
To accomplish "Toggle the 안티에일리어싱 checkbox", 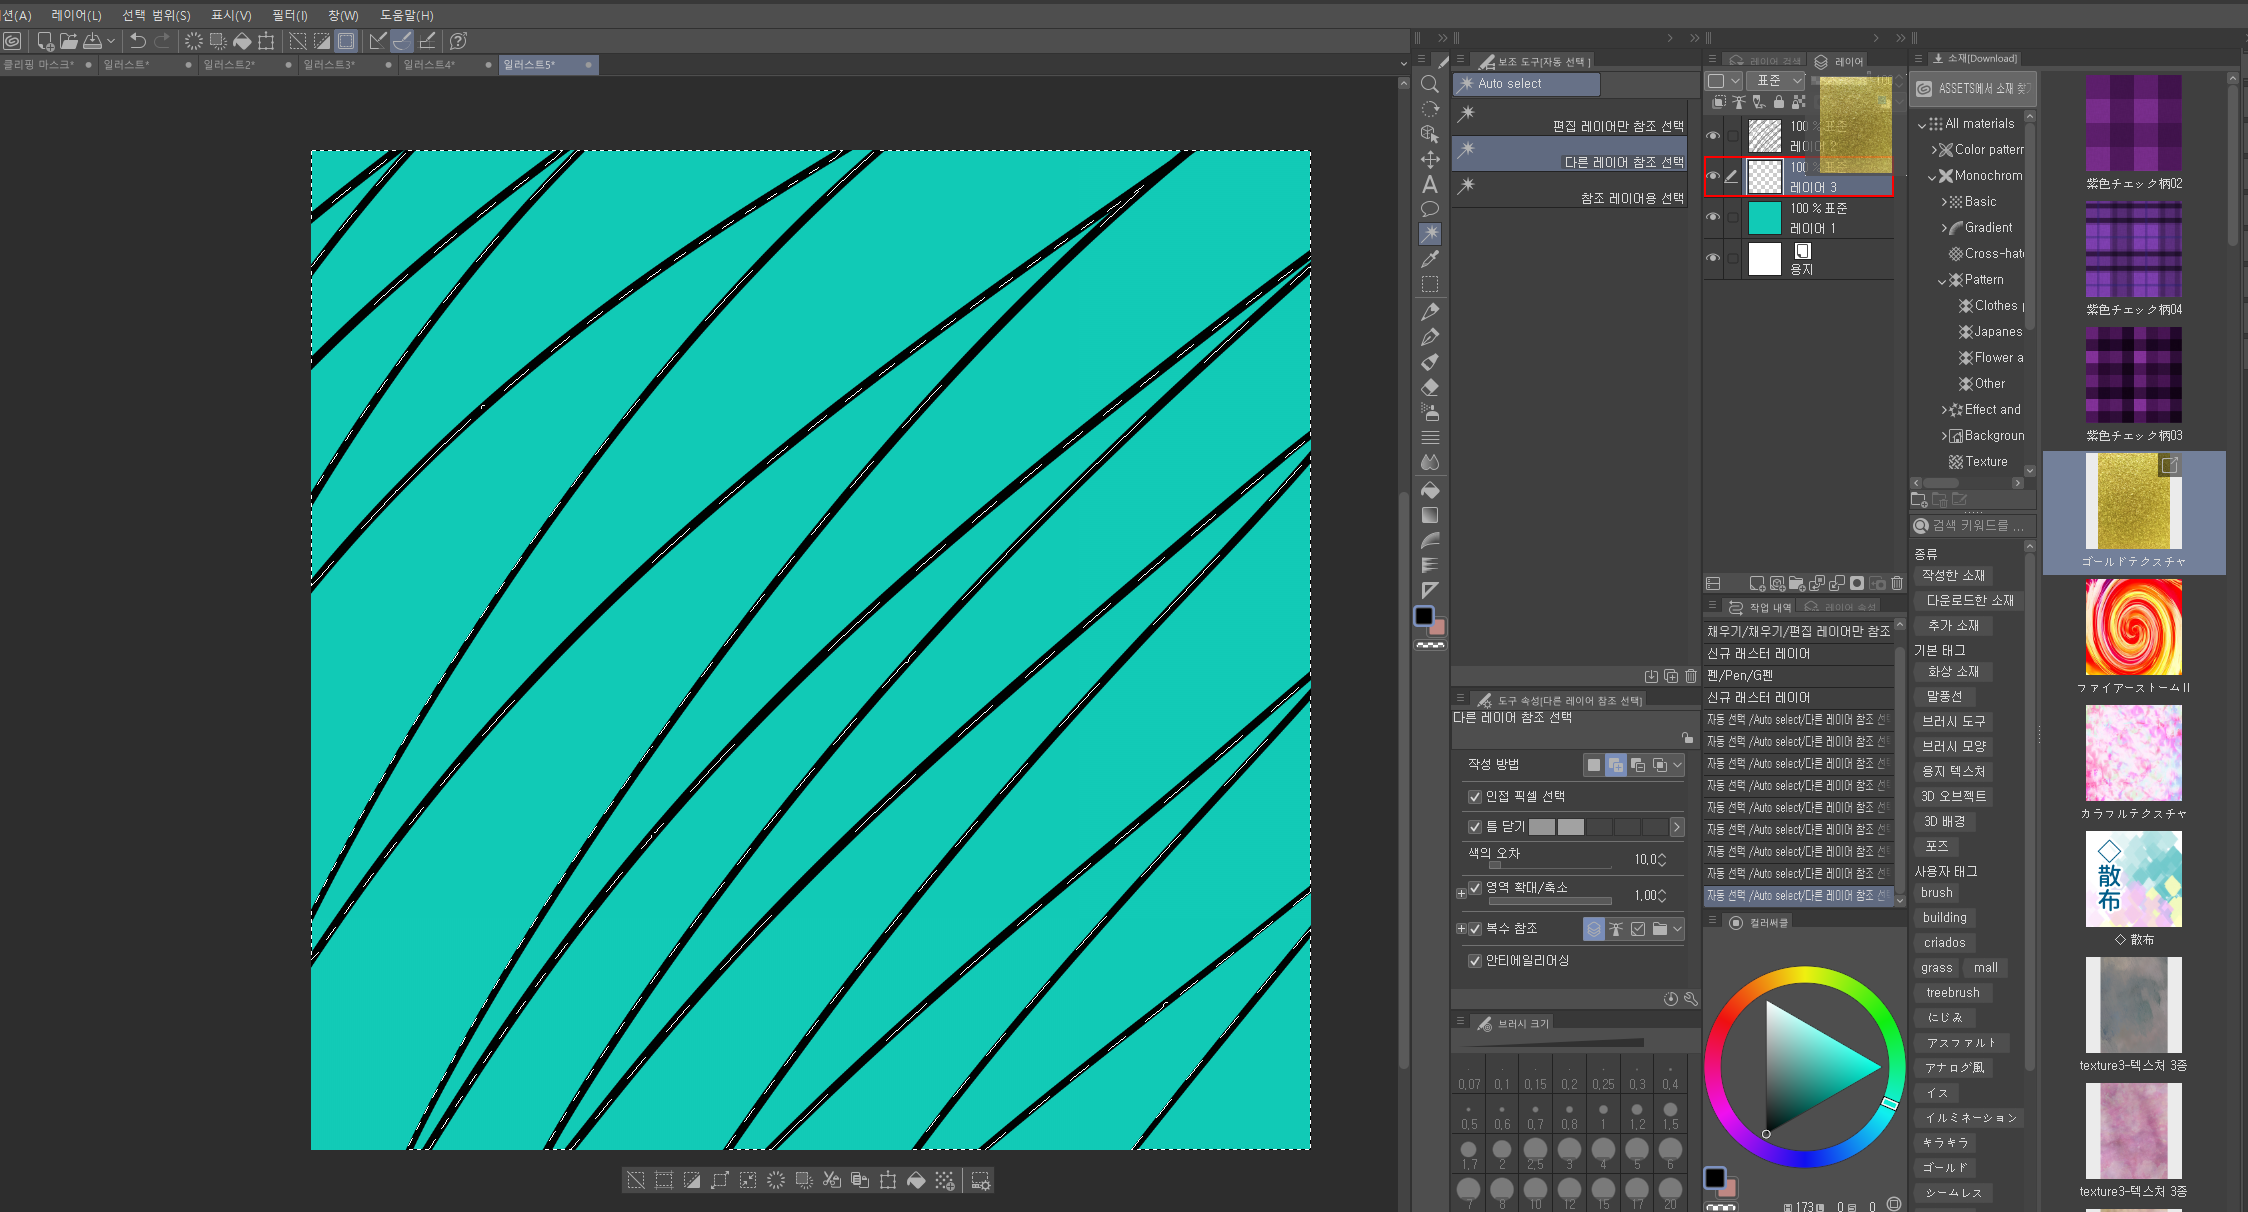I will click(x=1474, y=961).
